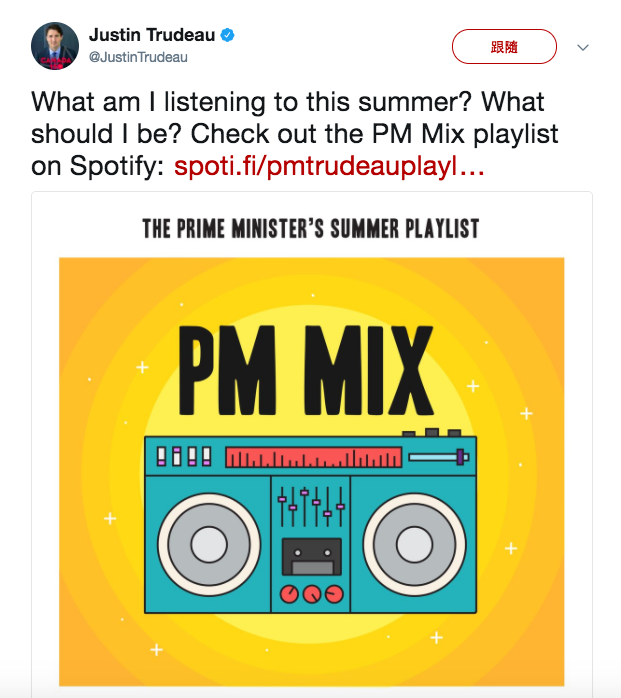621x698 pixels.
Task: Open the @JustinTrudeau handle link
Action: coord(138,57)
